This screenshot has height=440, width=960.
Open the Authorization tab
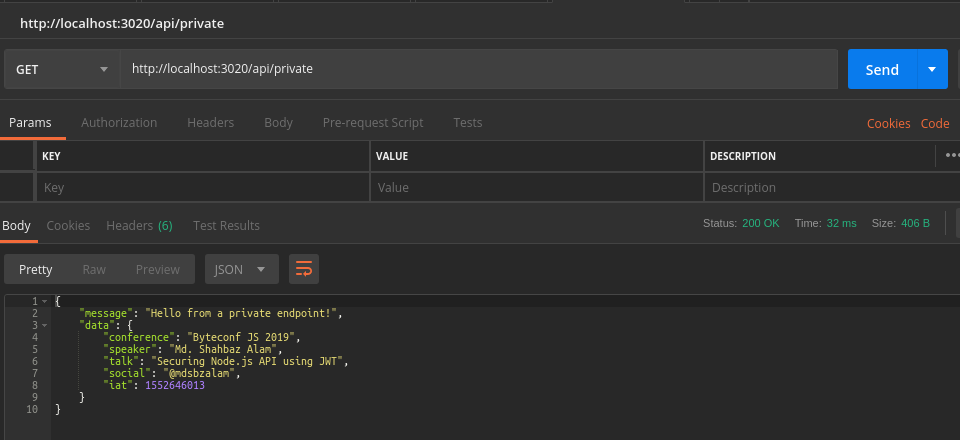coord(119,122)
